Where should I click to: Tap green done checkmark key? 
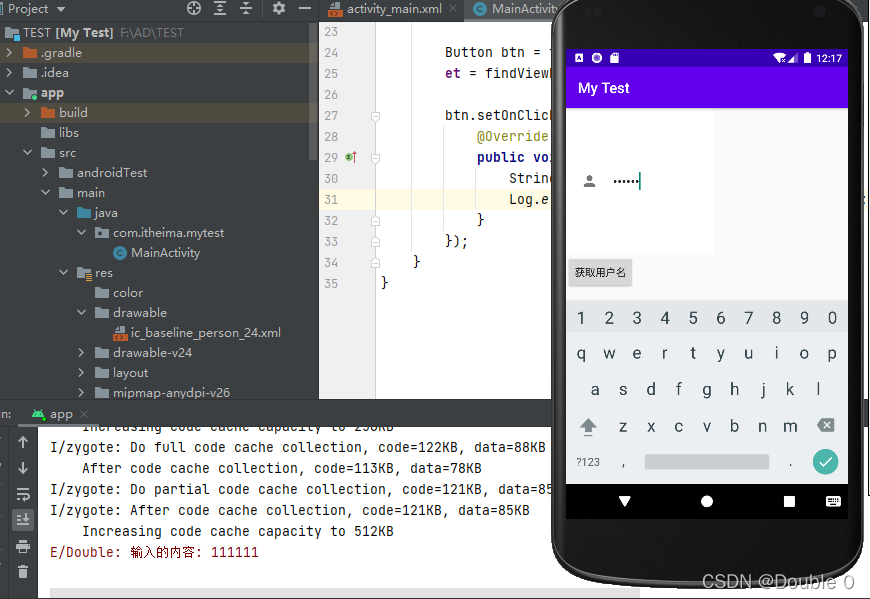tap(826, 461)
